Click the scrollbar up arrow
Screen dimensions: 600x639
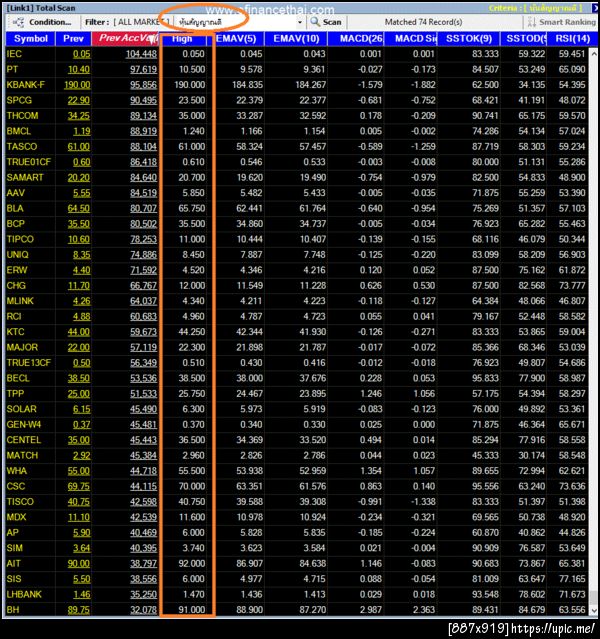(593, 53)
